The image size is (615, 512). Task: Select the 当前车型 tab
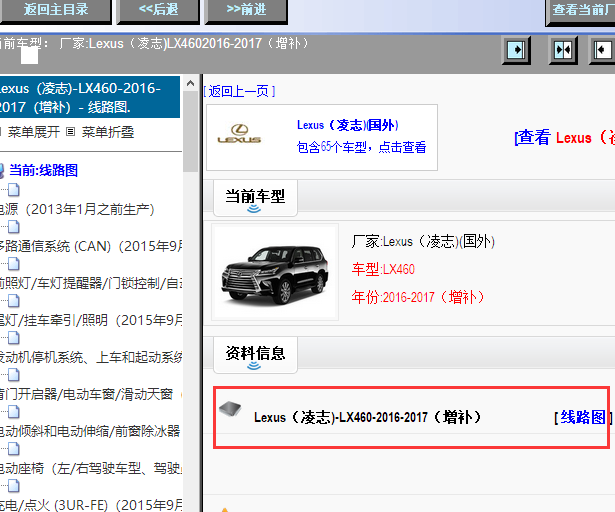255,198
